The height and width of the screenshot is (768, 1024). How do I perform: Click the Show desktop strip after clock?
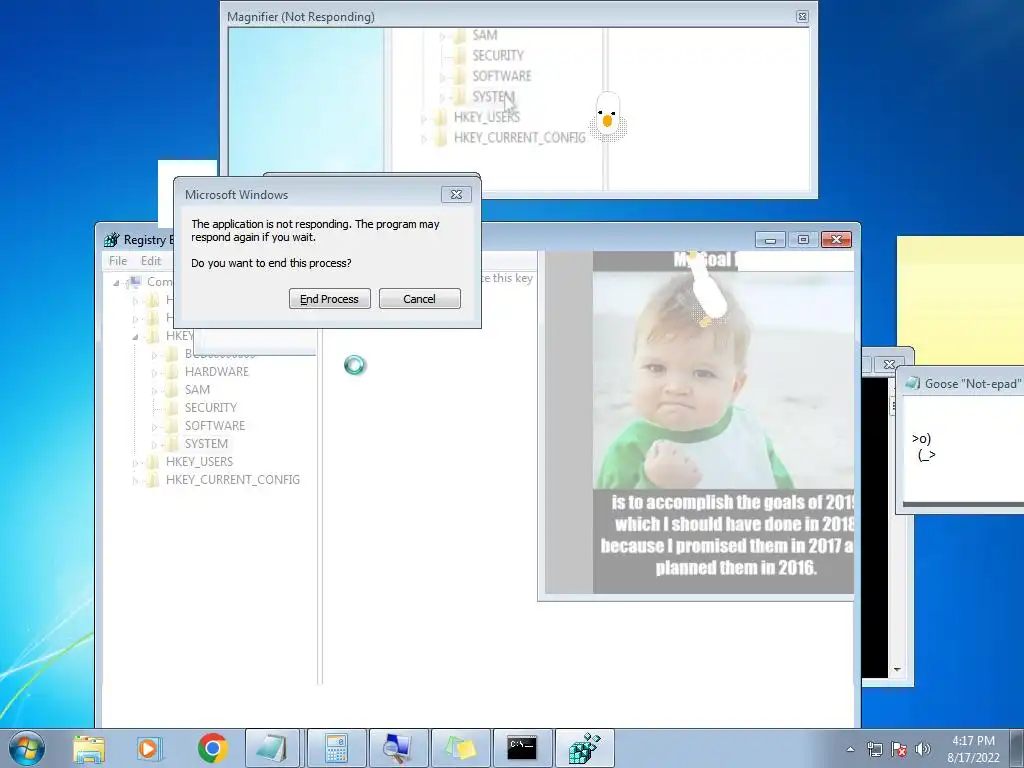(1018, 748)
